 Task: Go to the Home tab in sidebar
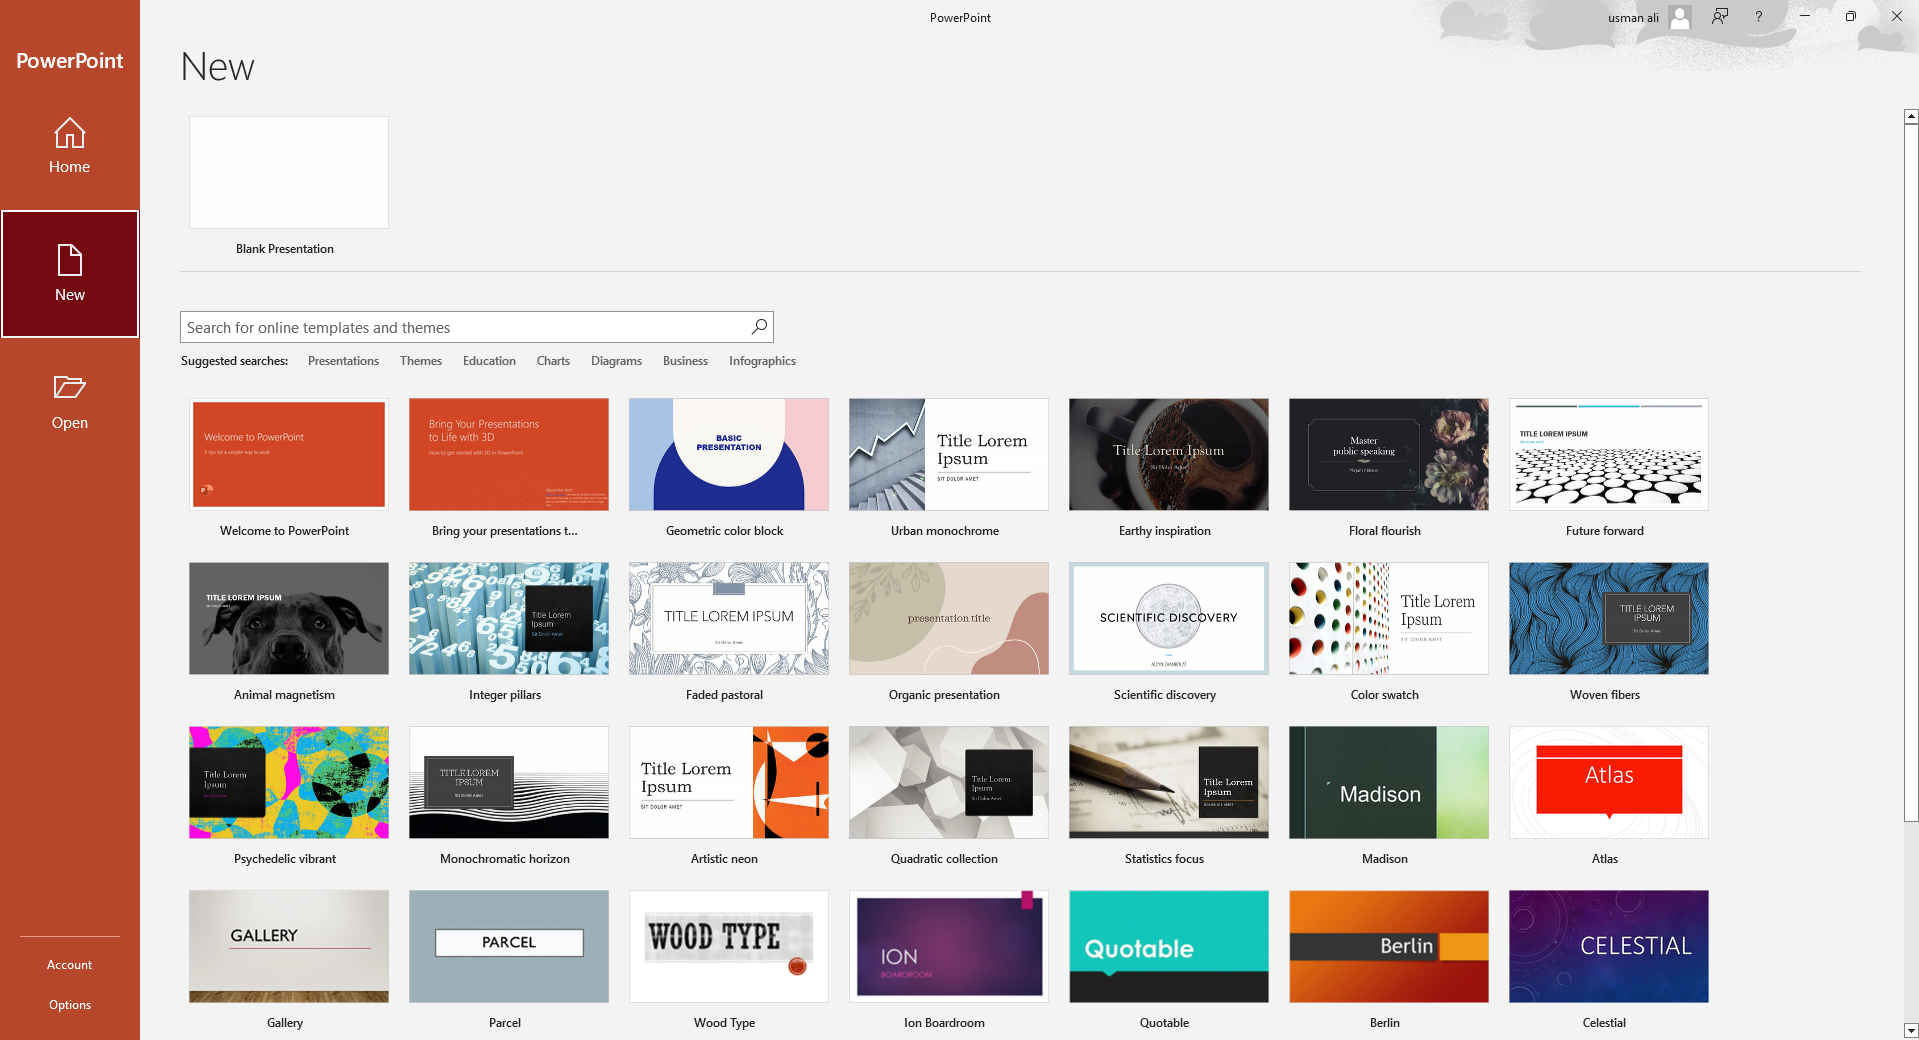[70, 146]
